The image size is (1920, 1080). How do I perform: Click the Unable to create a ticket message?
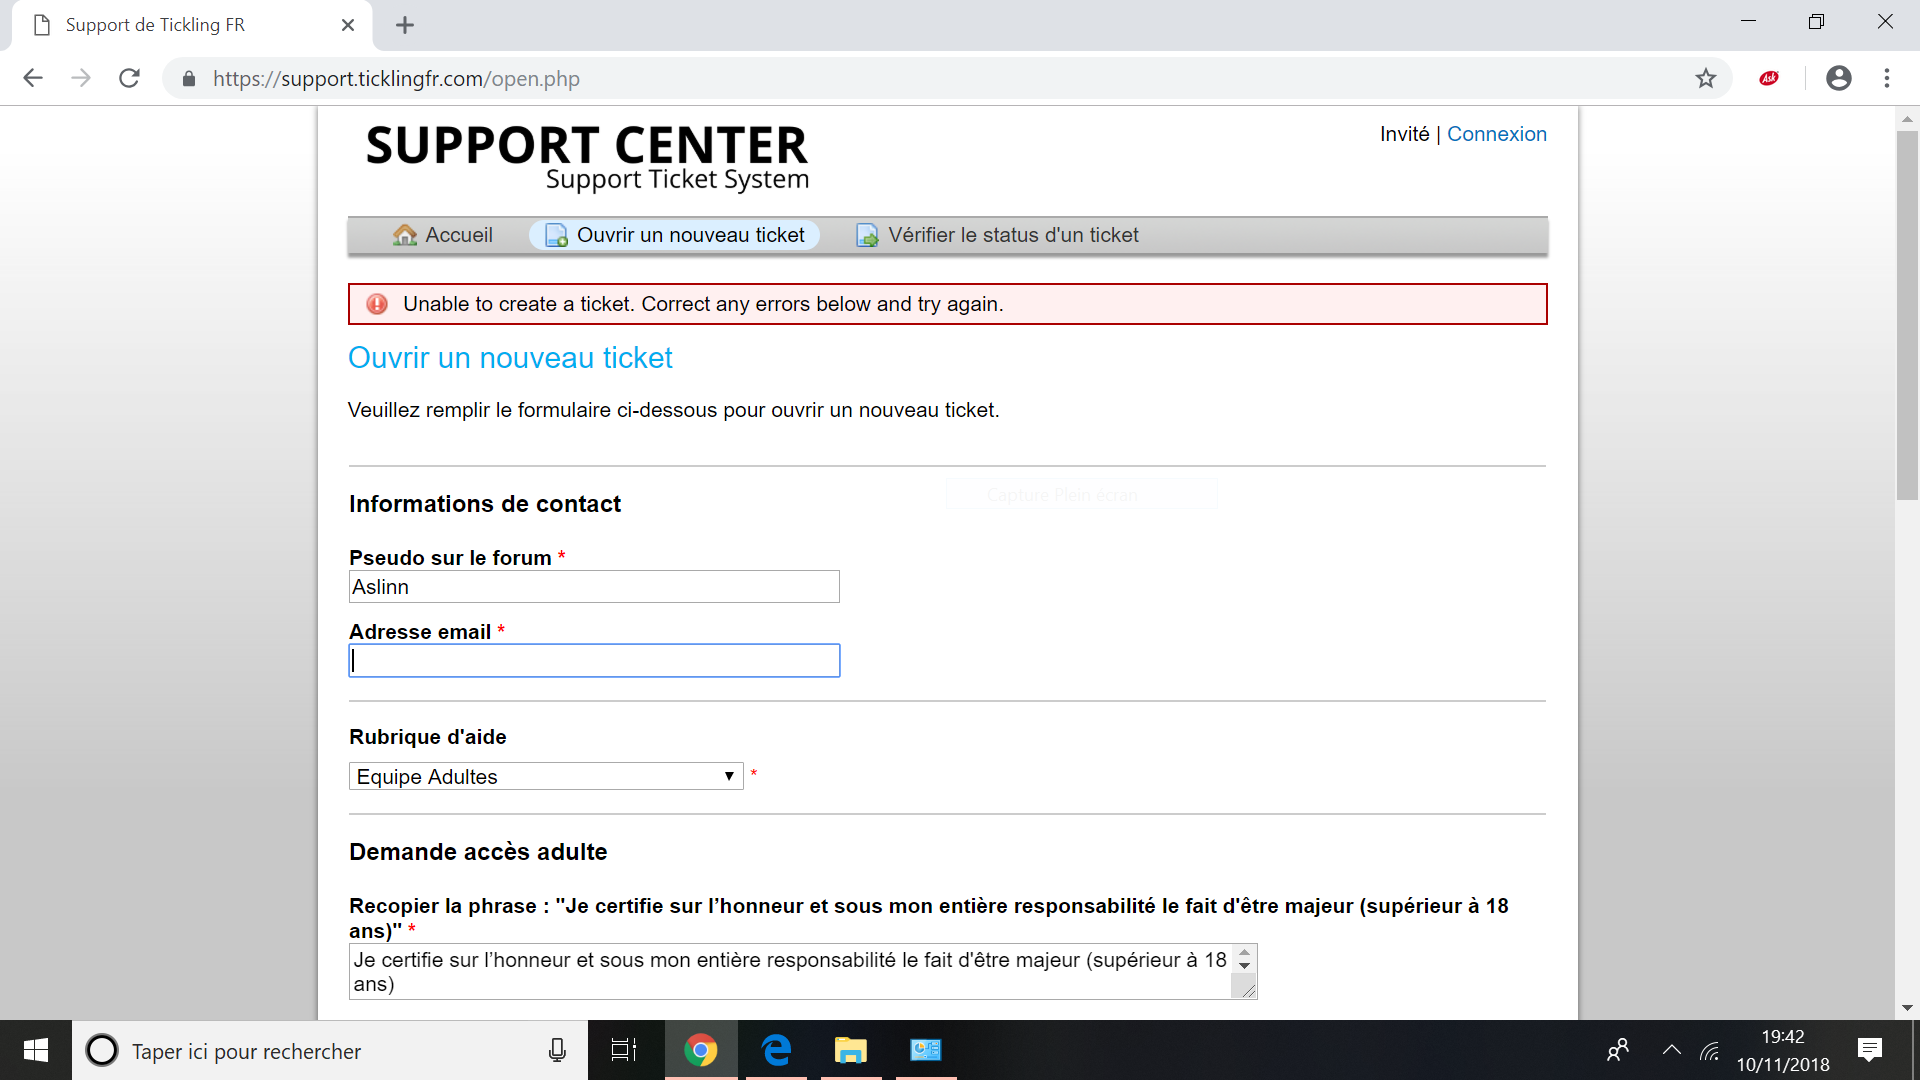point(703,304)
